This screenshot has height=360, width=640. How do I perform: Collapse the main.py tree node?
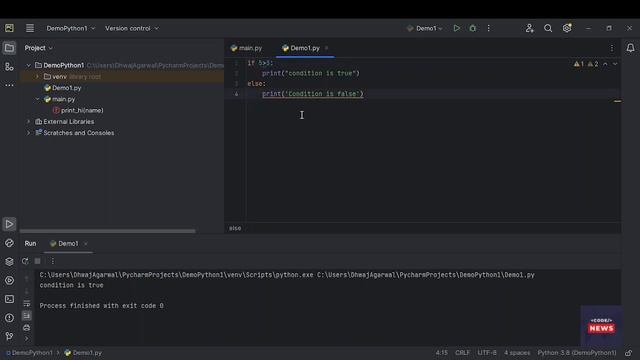pyautogui.click(x=37, y=99)
